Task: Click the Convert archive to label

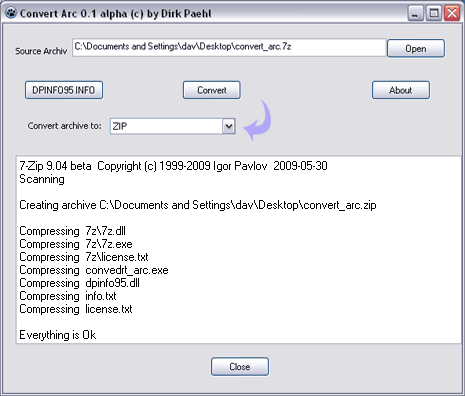Action: (x=65, y=126)
